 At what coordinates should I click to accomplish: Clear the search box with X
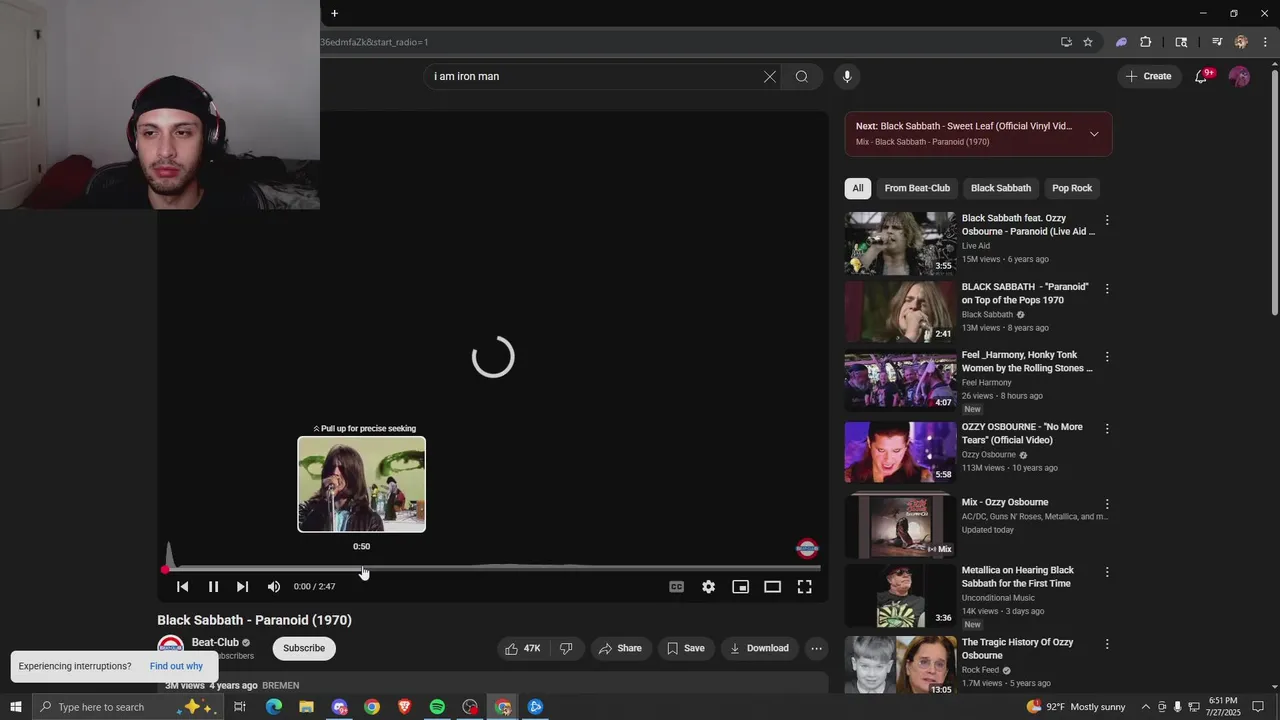pos(770,76)
